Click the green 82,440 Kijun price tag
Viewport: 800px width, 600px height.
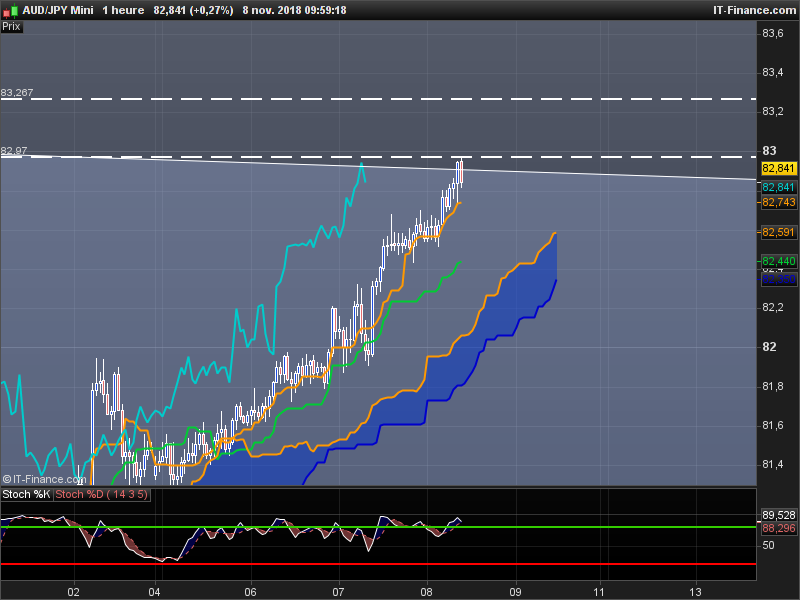(779, 261)
